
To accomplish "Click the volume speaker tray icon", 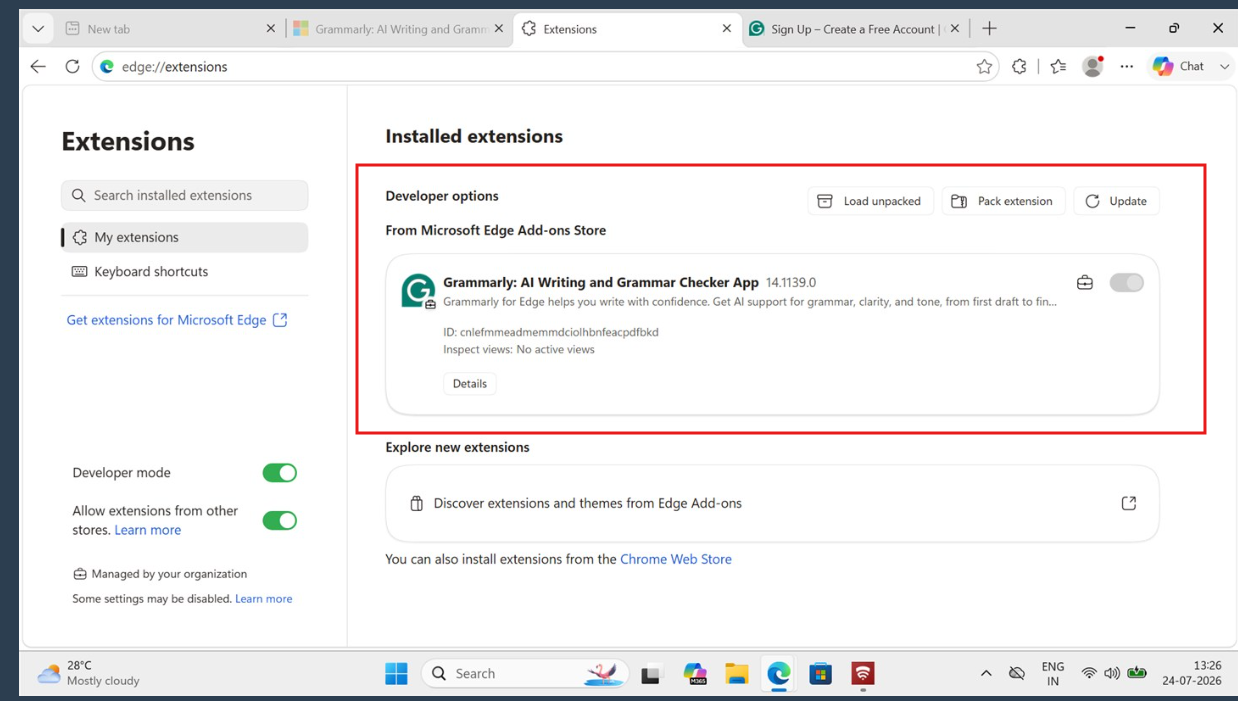I will pyautogui.click(x=1112, y=674).
